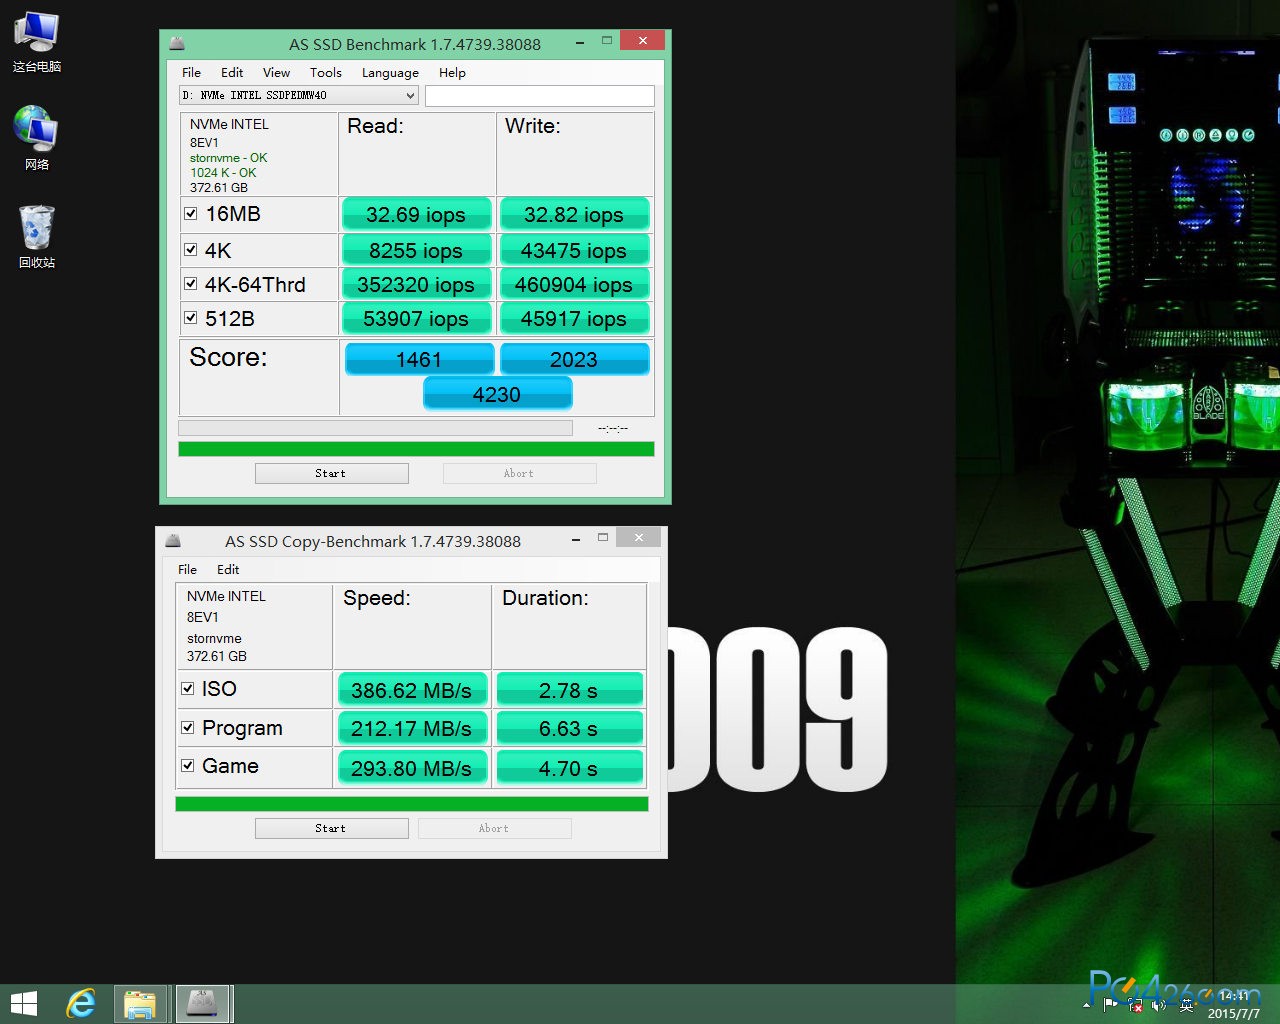1280x1024 pixels.
Task: Open the Windows Start button
Action: pos(23,1003)
